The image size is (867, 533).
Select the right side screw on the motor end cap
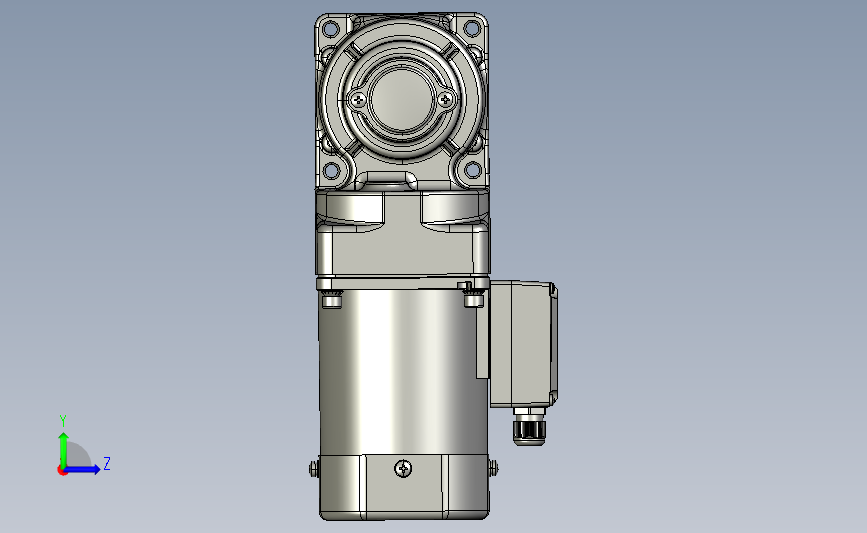point(493,468)
